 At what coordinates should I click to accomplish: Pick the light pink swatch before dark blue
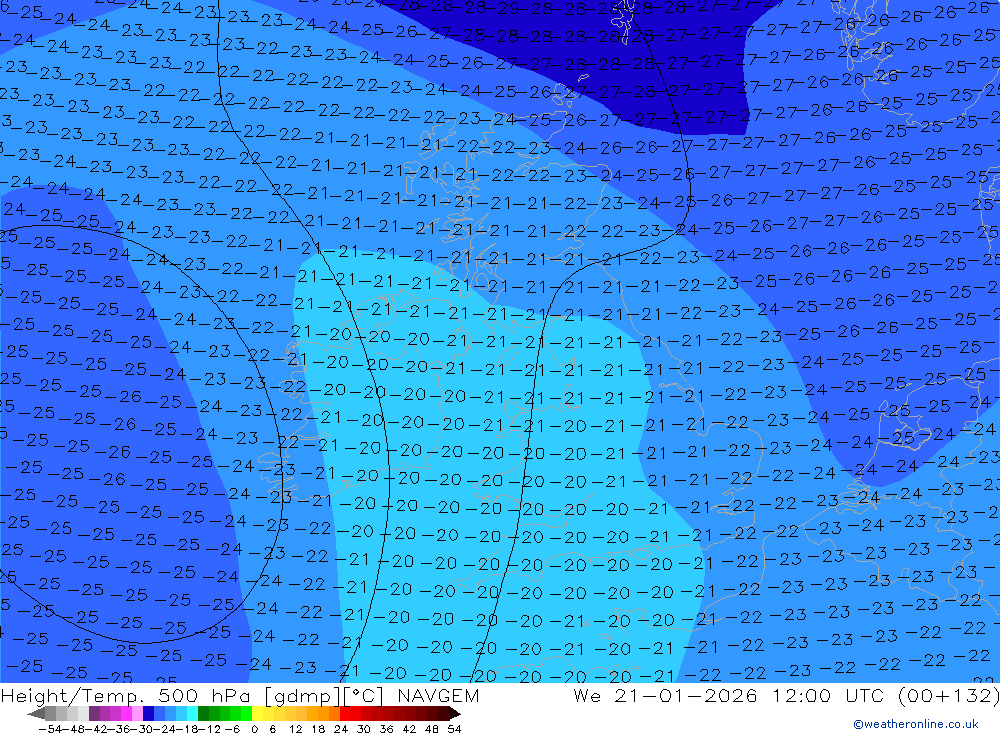pyautogui.click(x=137, y=714)
